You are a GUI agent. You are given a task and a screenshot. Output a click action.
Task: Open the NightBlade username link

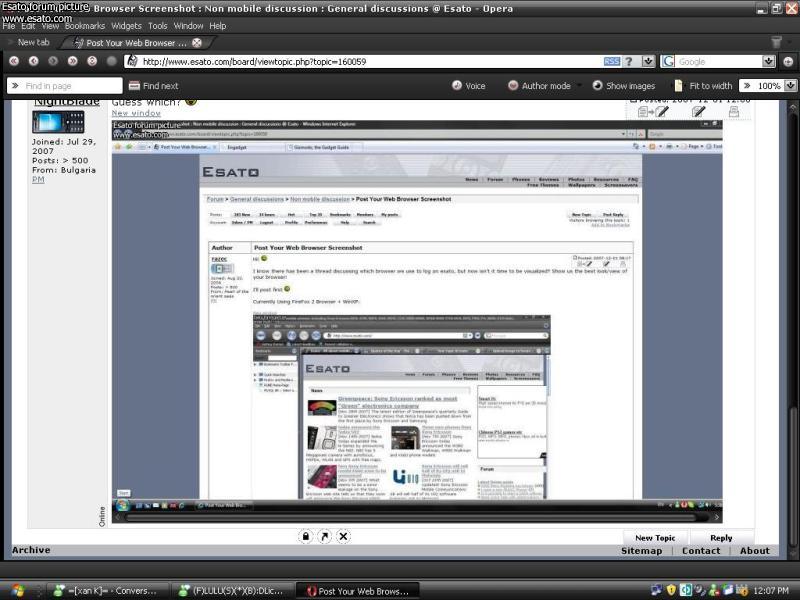pos(66,103)
